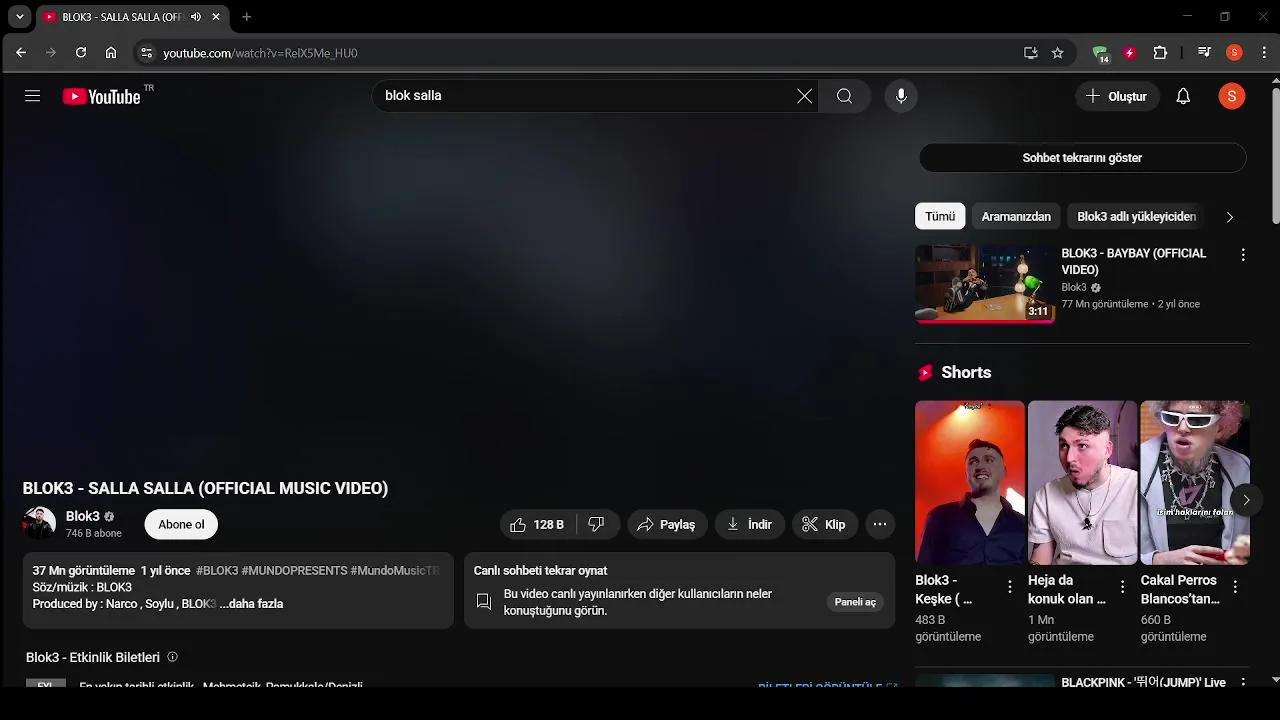Open BLACKPINK JUMP Live video title
The width and height of the screenshot is (1280, 720).
(1143, 682)
